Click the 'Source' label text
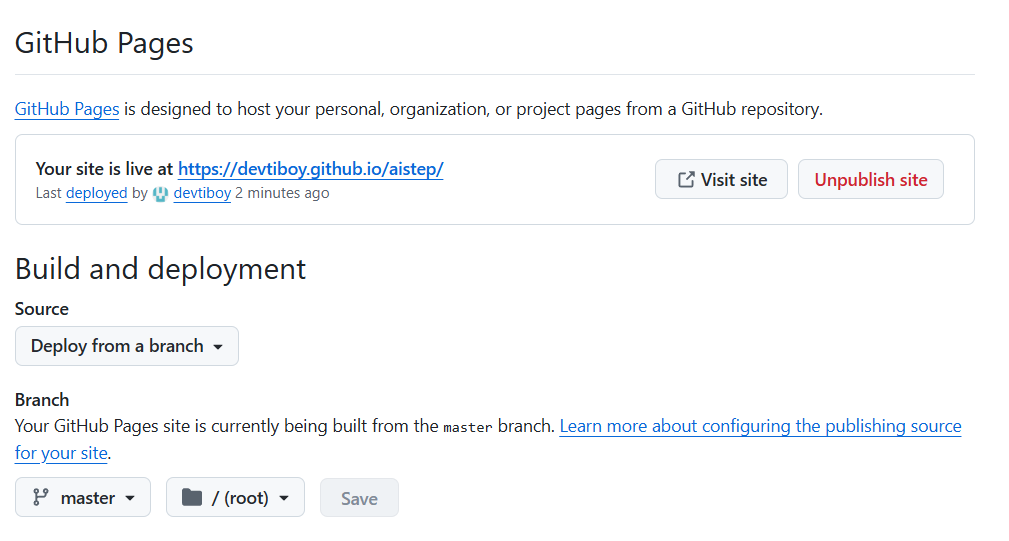Image resolution: width=1009 pixels, height=541 pixels. [x=42, y=309]
